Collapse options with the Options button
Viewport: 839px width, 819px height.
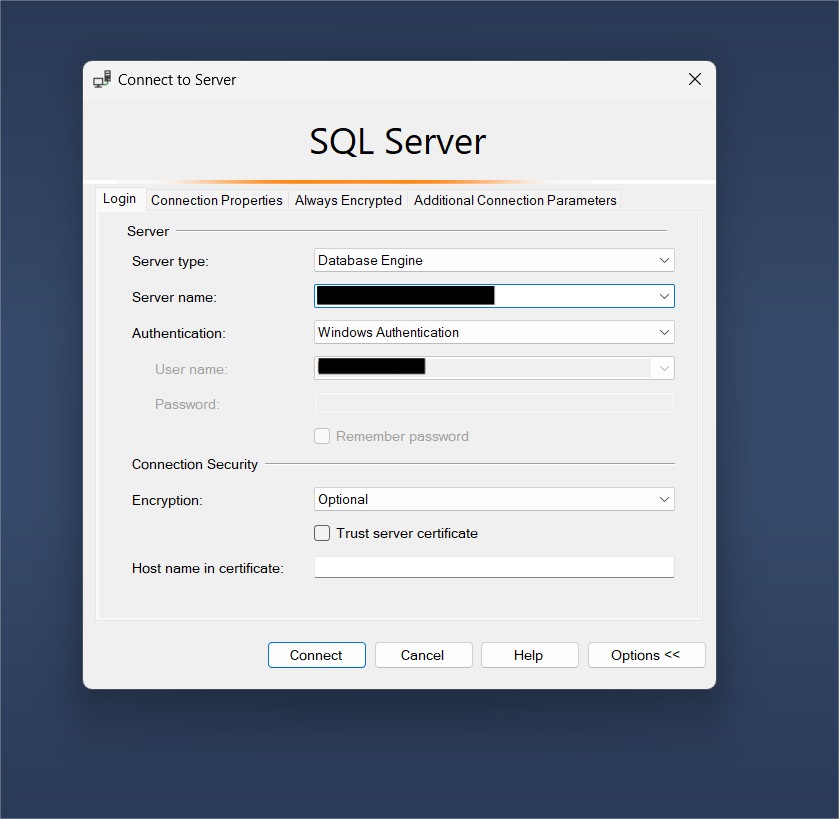646,655
